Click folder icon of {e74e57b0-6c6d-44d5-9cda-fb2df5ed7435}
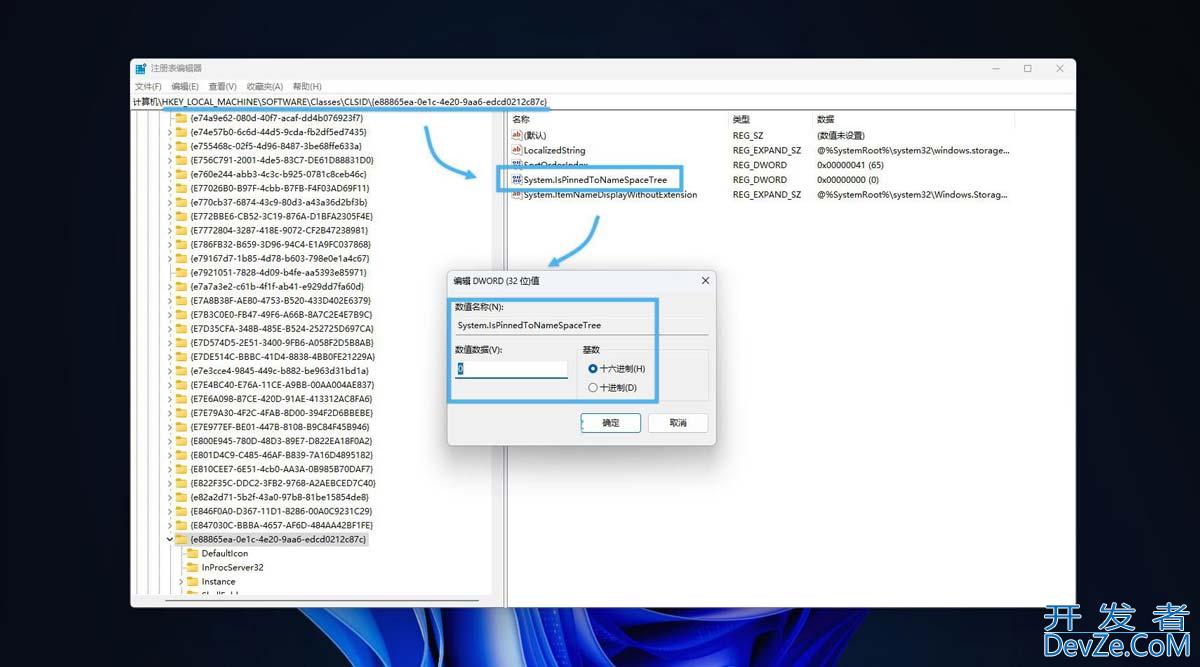 coord(181,132)
